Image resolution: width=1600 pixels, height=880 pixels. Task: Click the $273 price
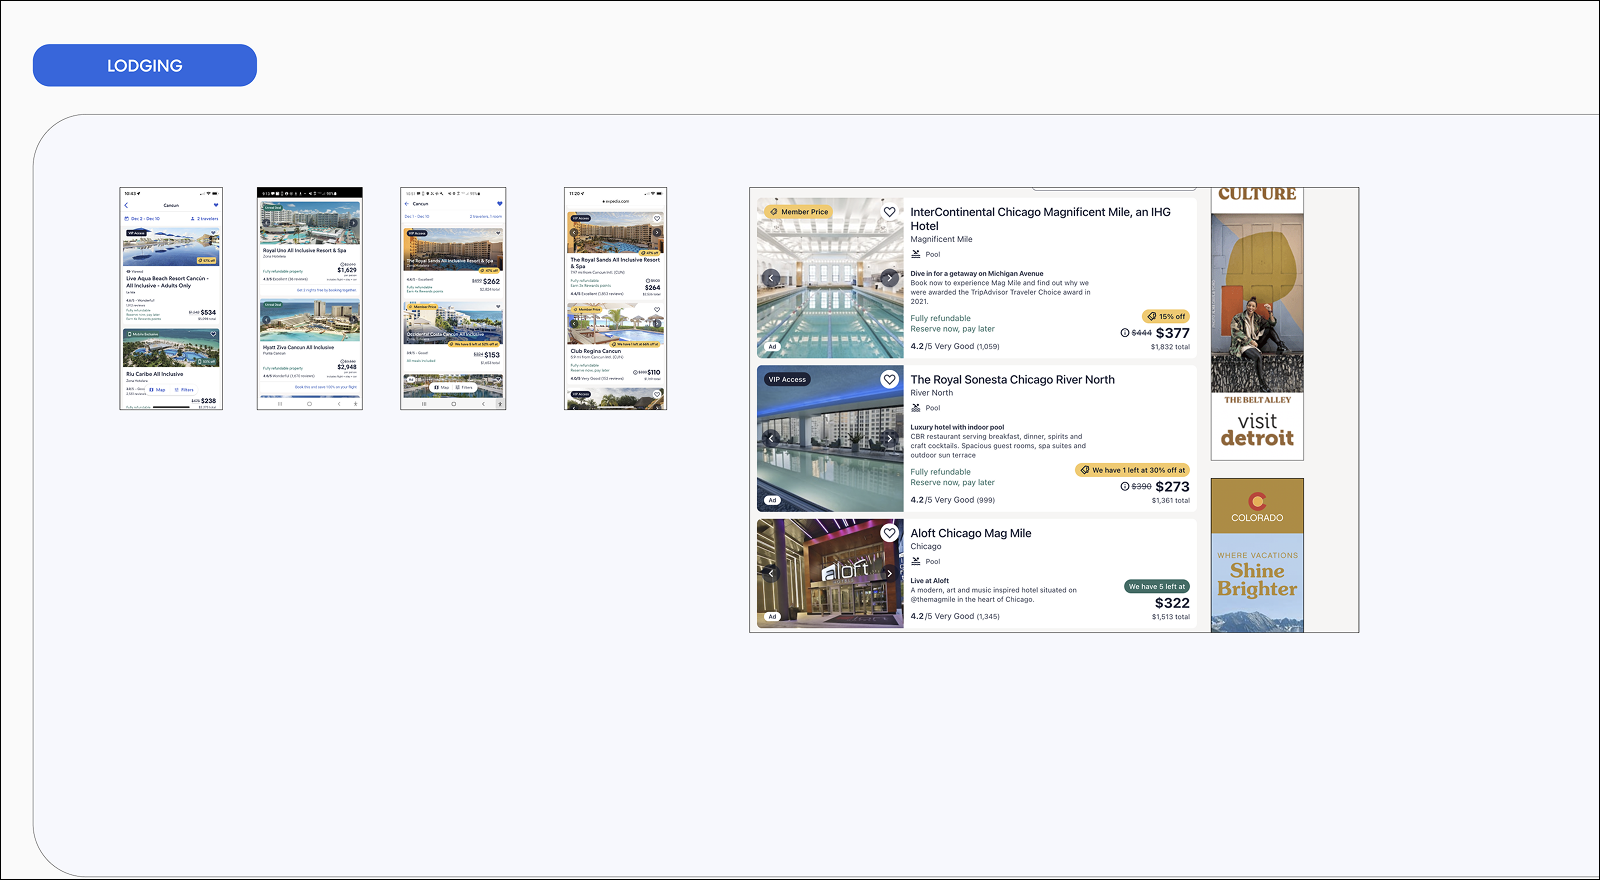(1173, 487)
